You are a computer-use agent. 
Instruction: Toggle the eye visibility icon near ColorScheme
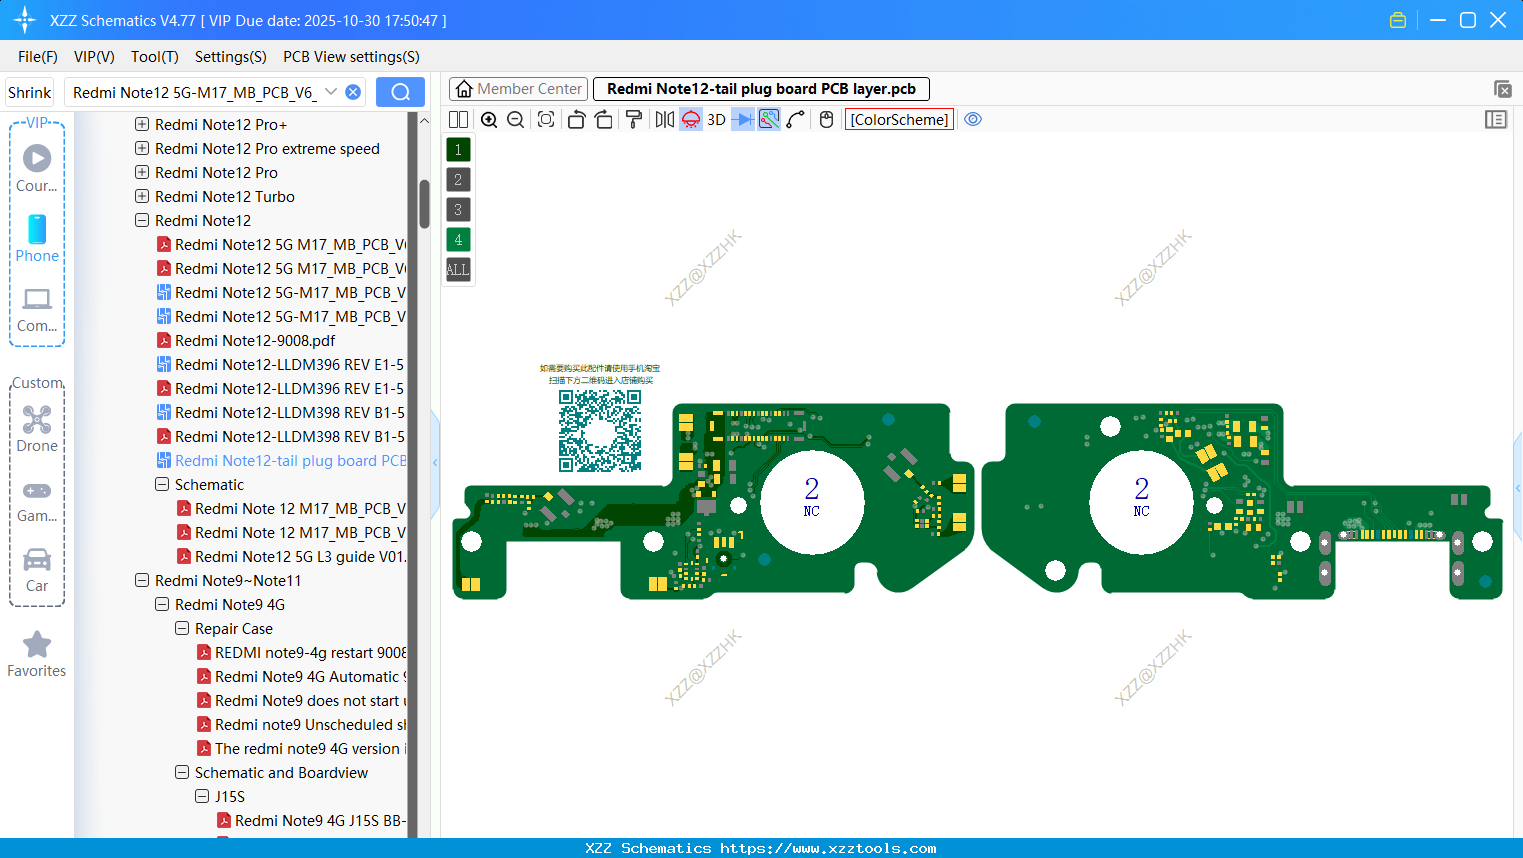(x=973, y=119)
